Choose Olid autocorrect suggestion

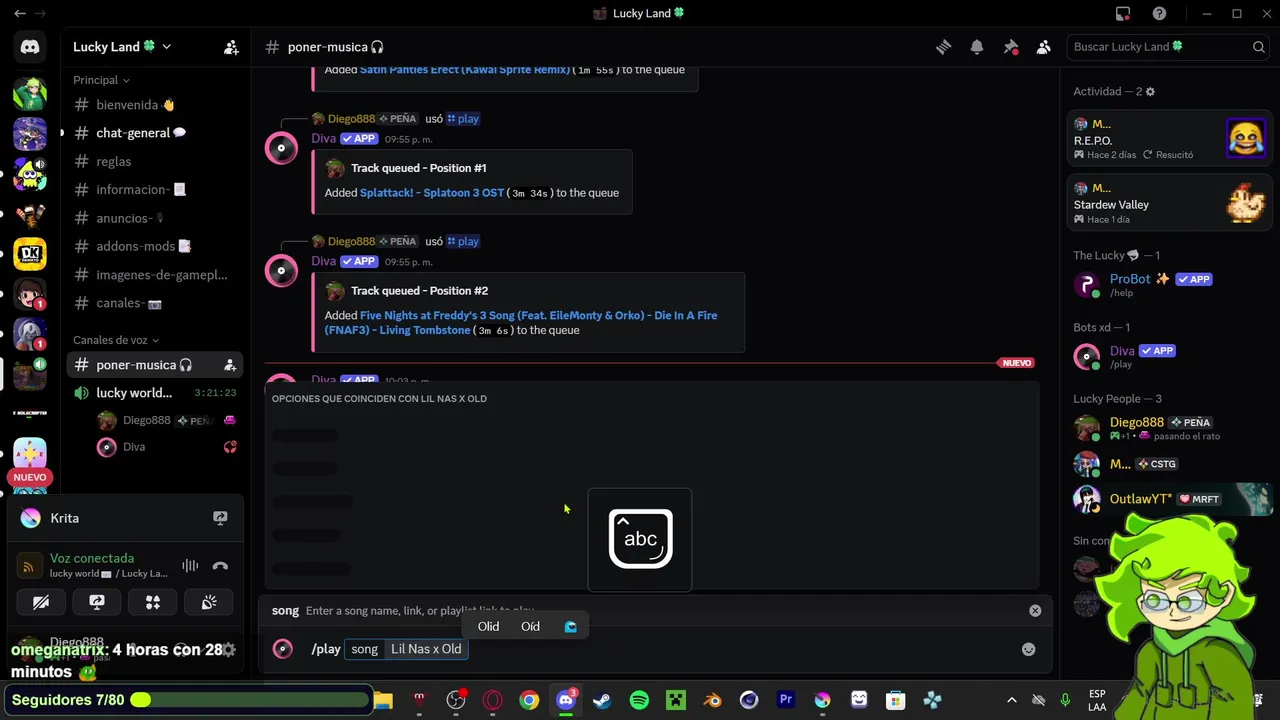coord(488,626)
